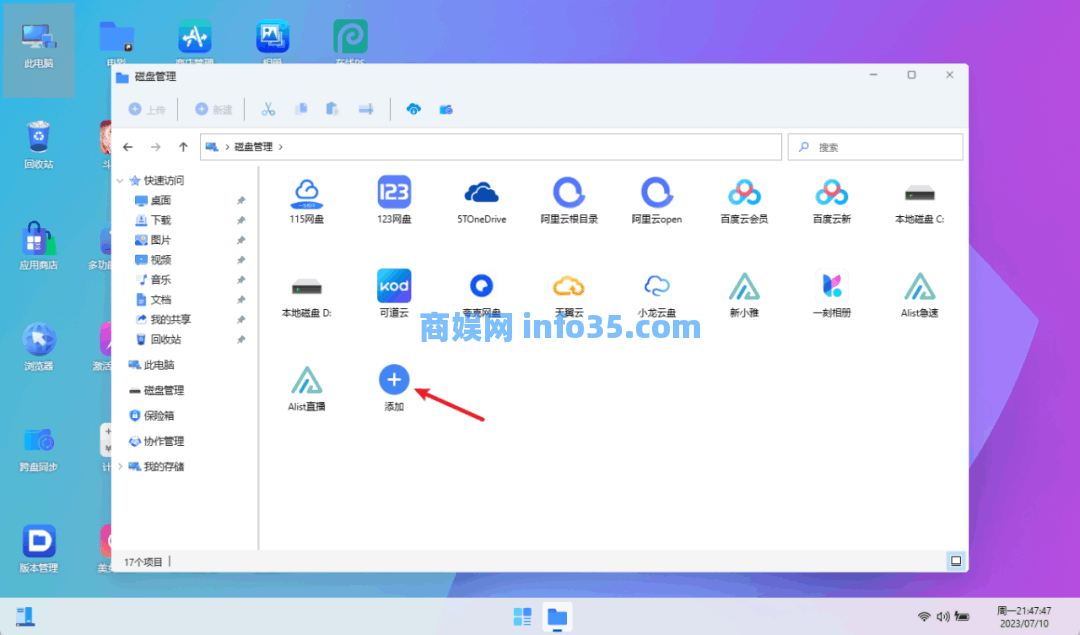The width and height of the screenshot is (1080, 635).
Task: Select 文档 in quick access
Action: coord(160,300)
